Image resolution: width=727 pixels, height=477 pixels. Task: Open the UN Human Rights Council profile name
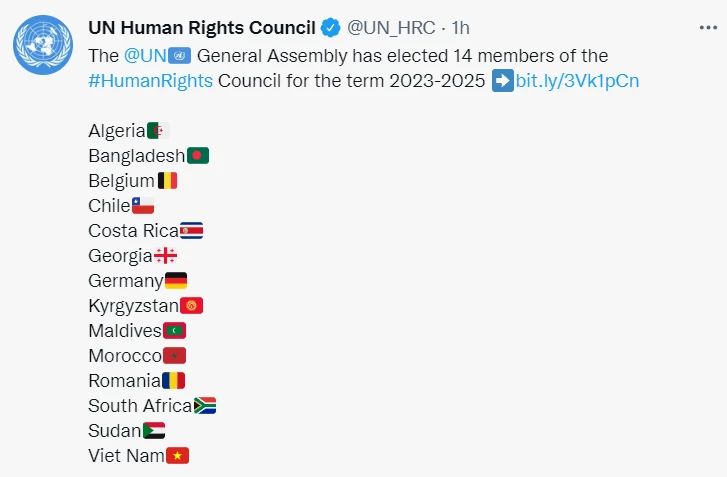(202, 27)
